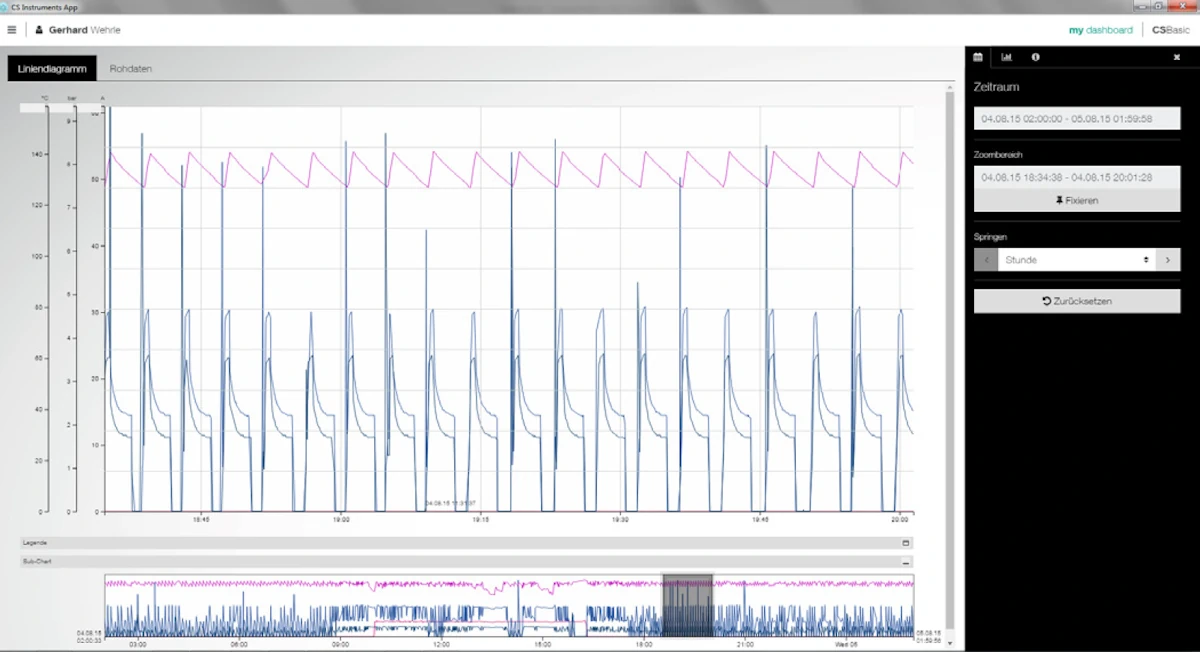
Task: Click the Zurücksetzen reset button
Action: coord(1076,301)
